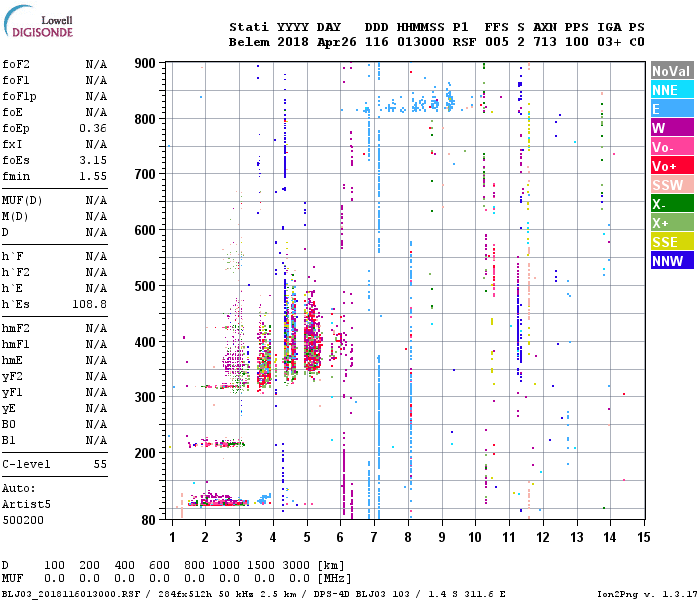Click the [MHz] unit label
Image resolution: width=700 pixels, height=600 pixels.
[334, 578]
